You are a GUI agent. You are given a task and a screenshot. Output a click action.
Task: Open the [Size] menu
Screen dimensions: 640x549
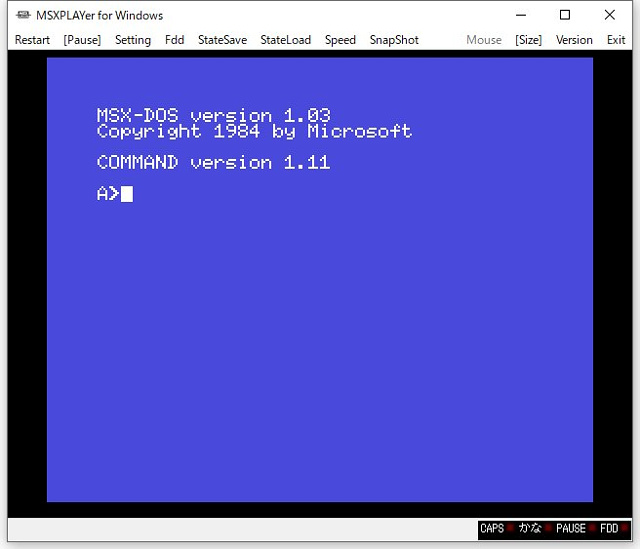pos(529,40)
